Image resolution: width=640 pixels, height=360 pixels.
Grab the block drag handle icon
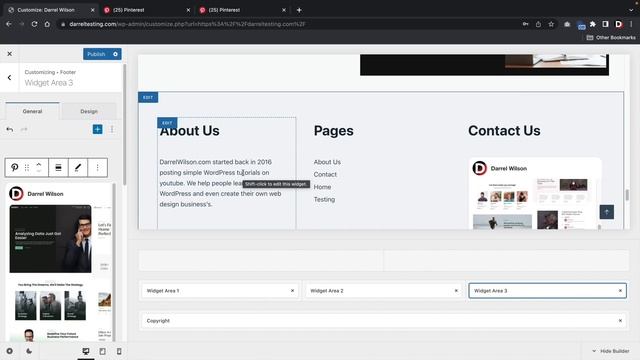tap(27, 167)
